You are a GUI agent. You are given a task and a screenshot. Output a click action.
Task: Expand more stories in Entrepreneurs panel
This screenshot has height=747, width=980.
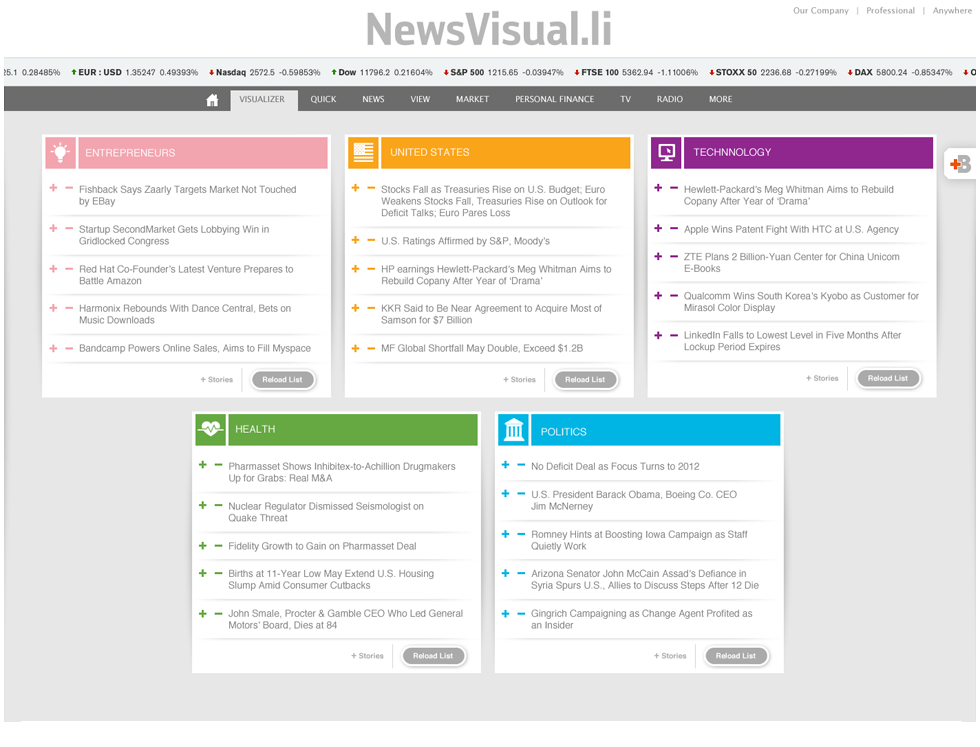tap(217, 380)
